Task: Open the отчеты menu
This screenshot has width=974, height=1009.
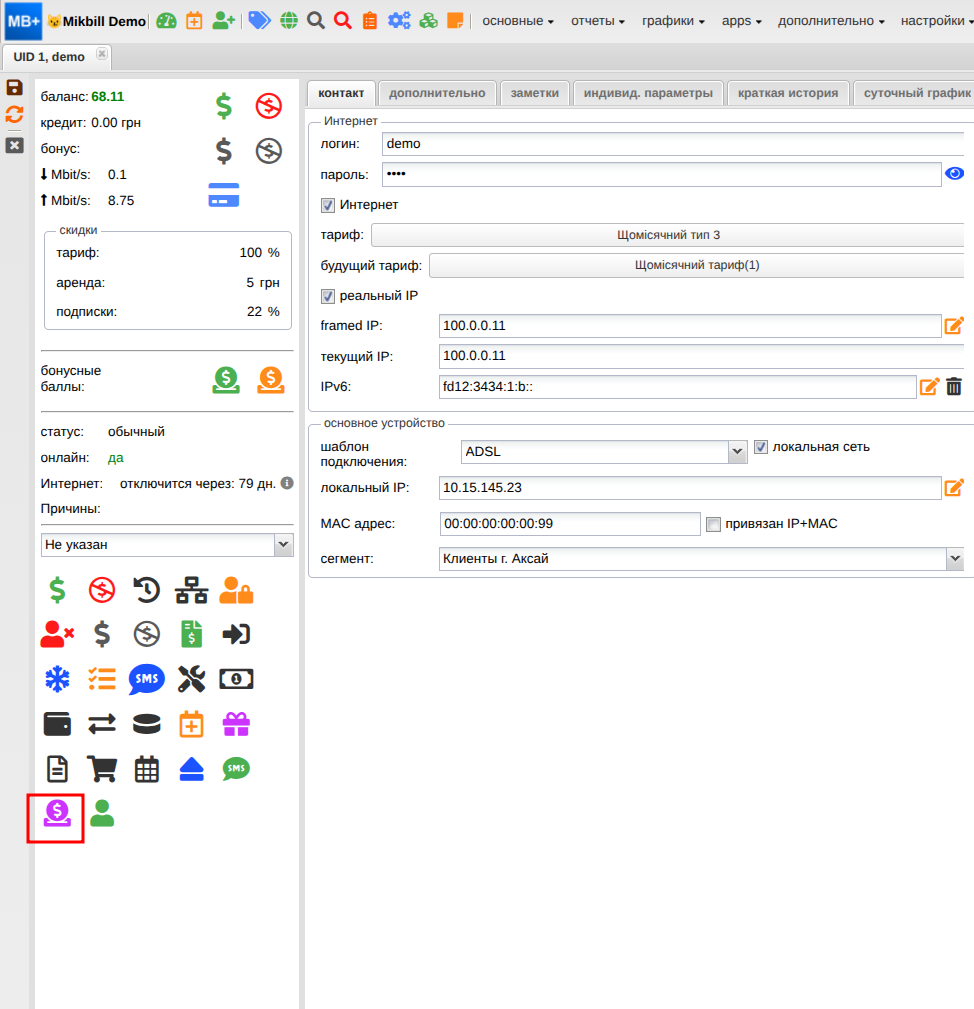Action: 598,21
